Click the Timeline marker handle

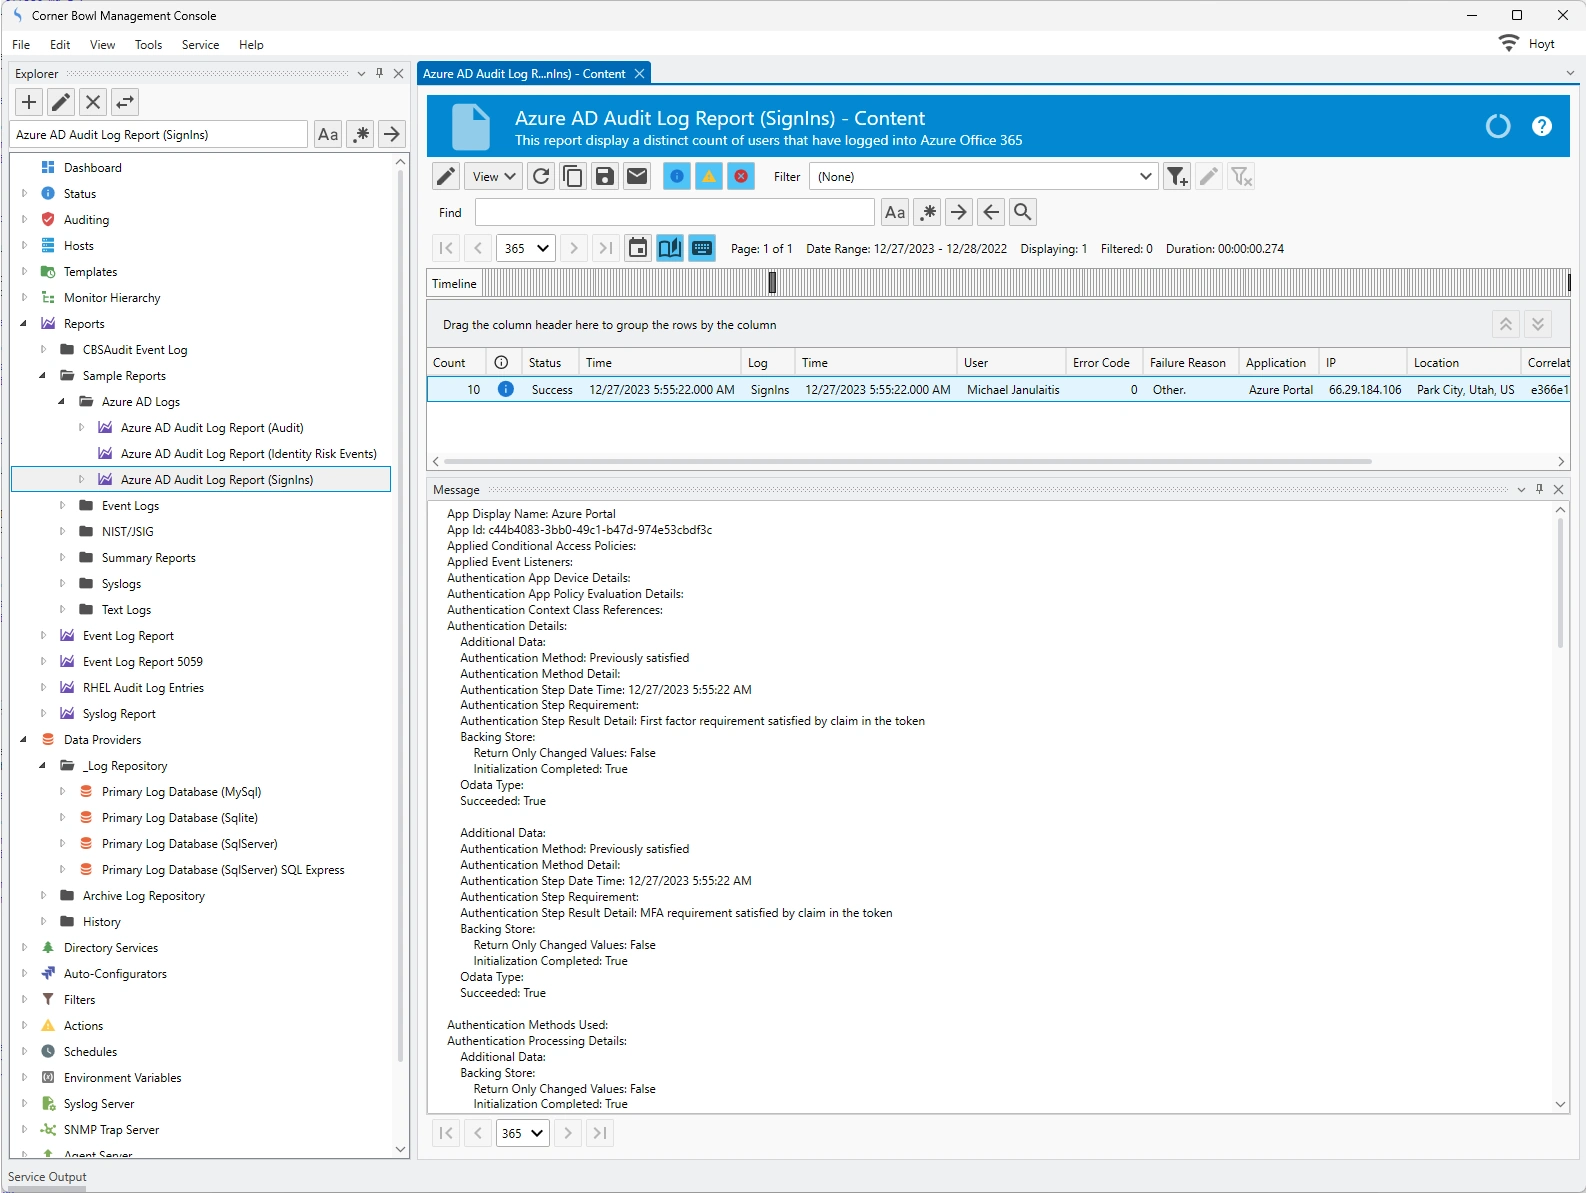pos(772,284)
